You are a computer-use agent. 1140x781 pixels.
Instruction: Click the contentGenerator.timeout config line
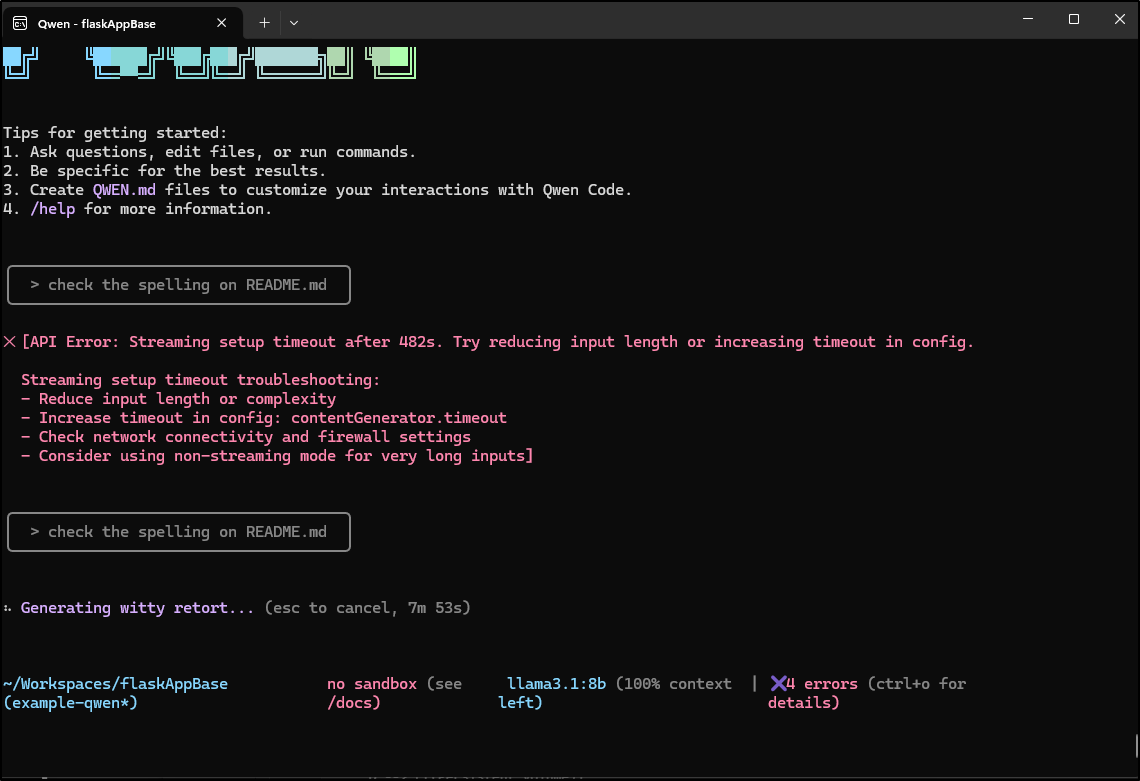(264, 417)
